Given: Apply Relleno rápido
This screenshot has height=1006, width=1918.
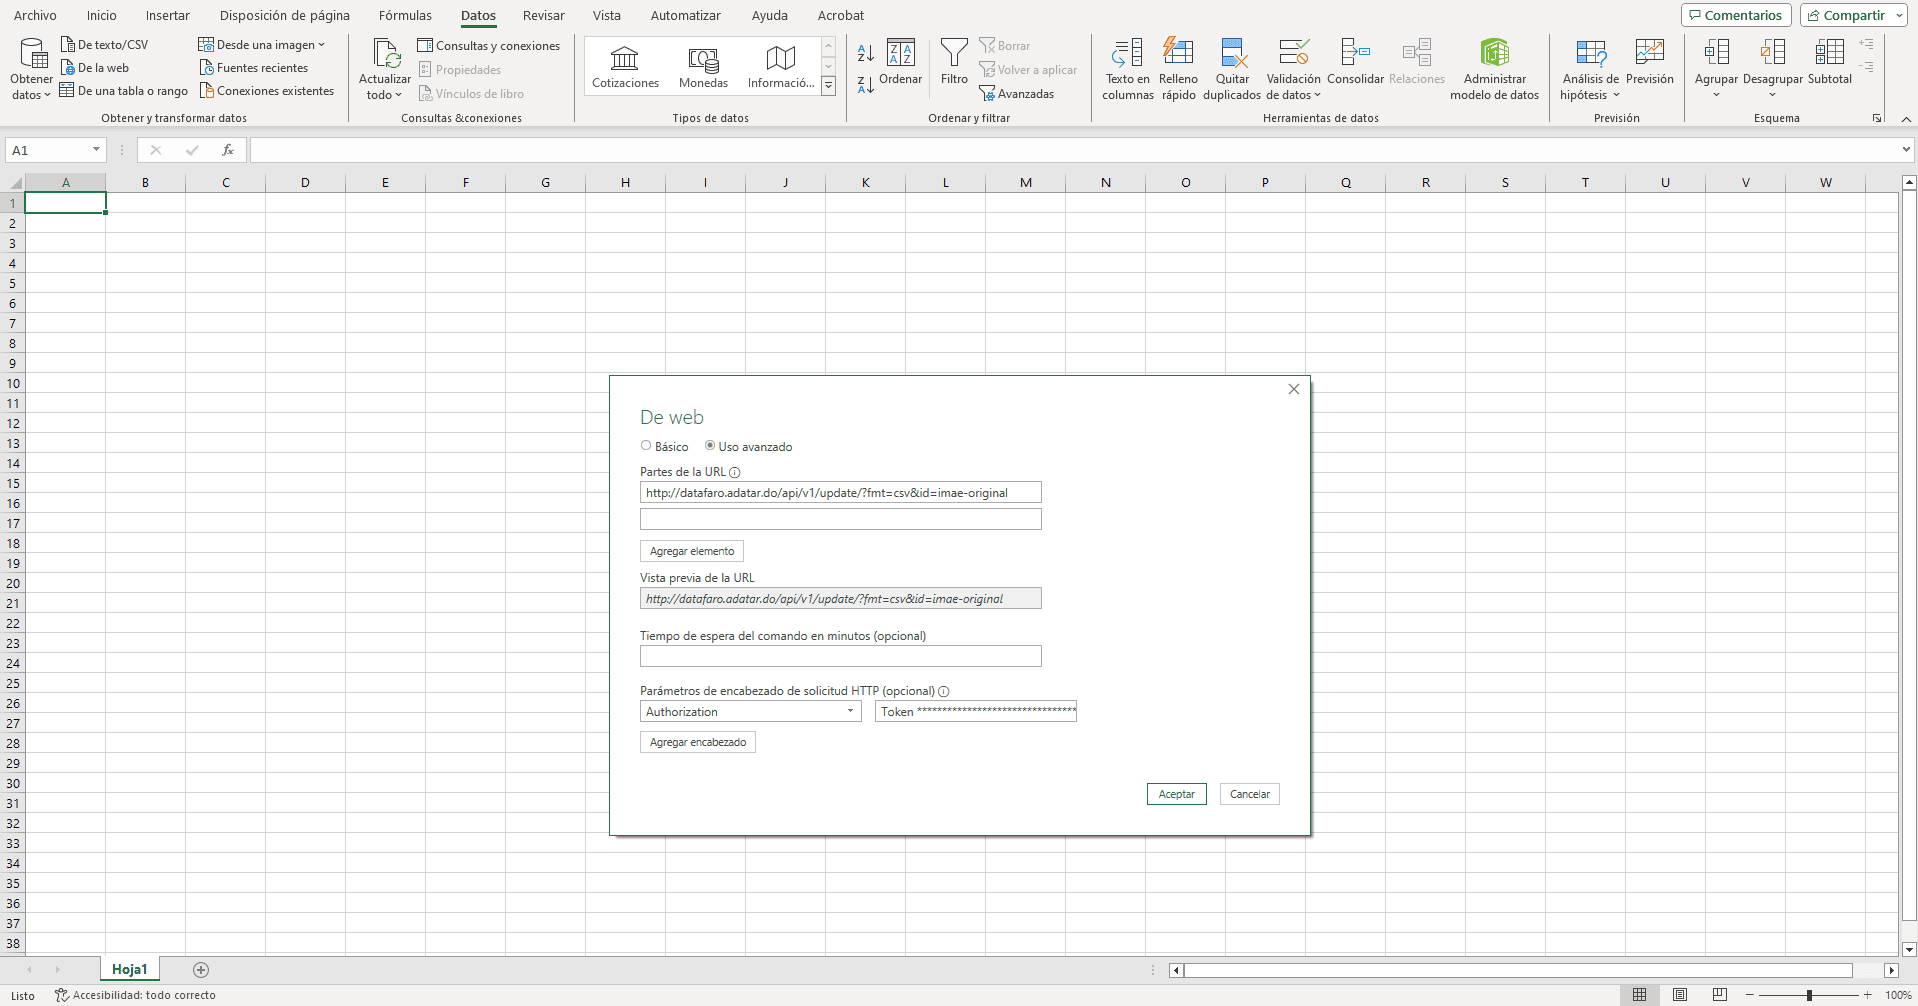Looking at the screenshot, I should [1178, 69].
